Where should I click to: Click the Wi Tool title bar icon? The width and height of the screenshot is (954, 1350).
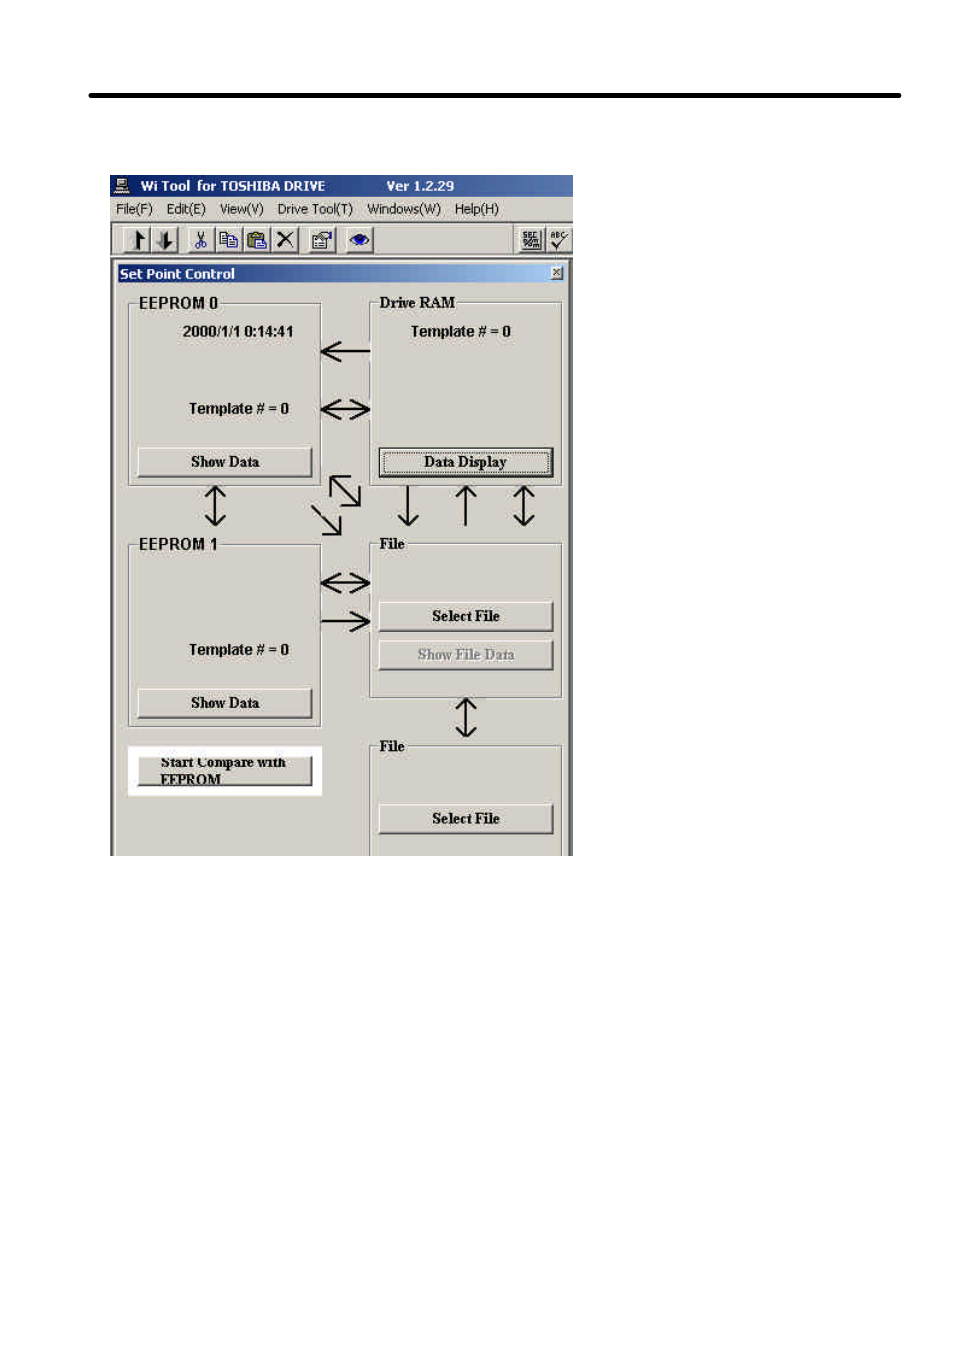122,185
